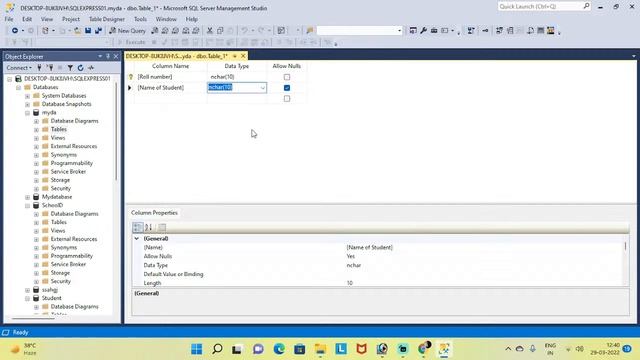The image size is (640, 360).
Task: Click the New Query button
Action: [x=127, y=31]
